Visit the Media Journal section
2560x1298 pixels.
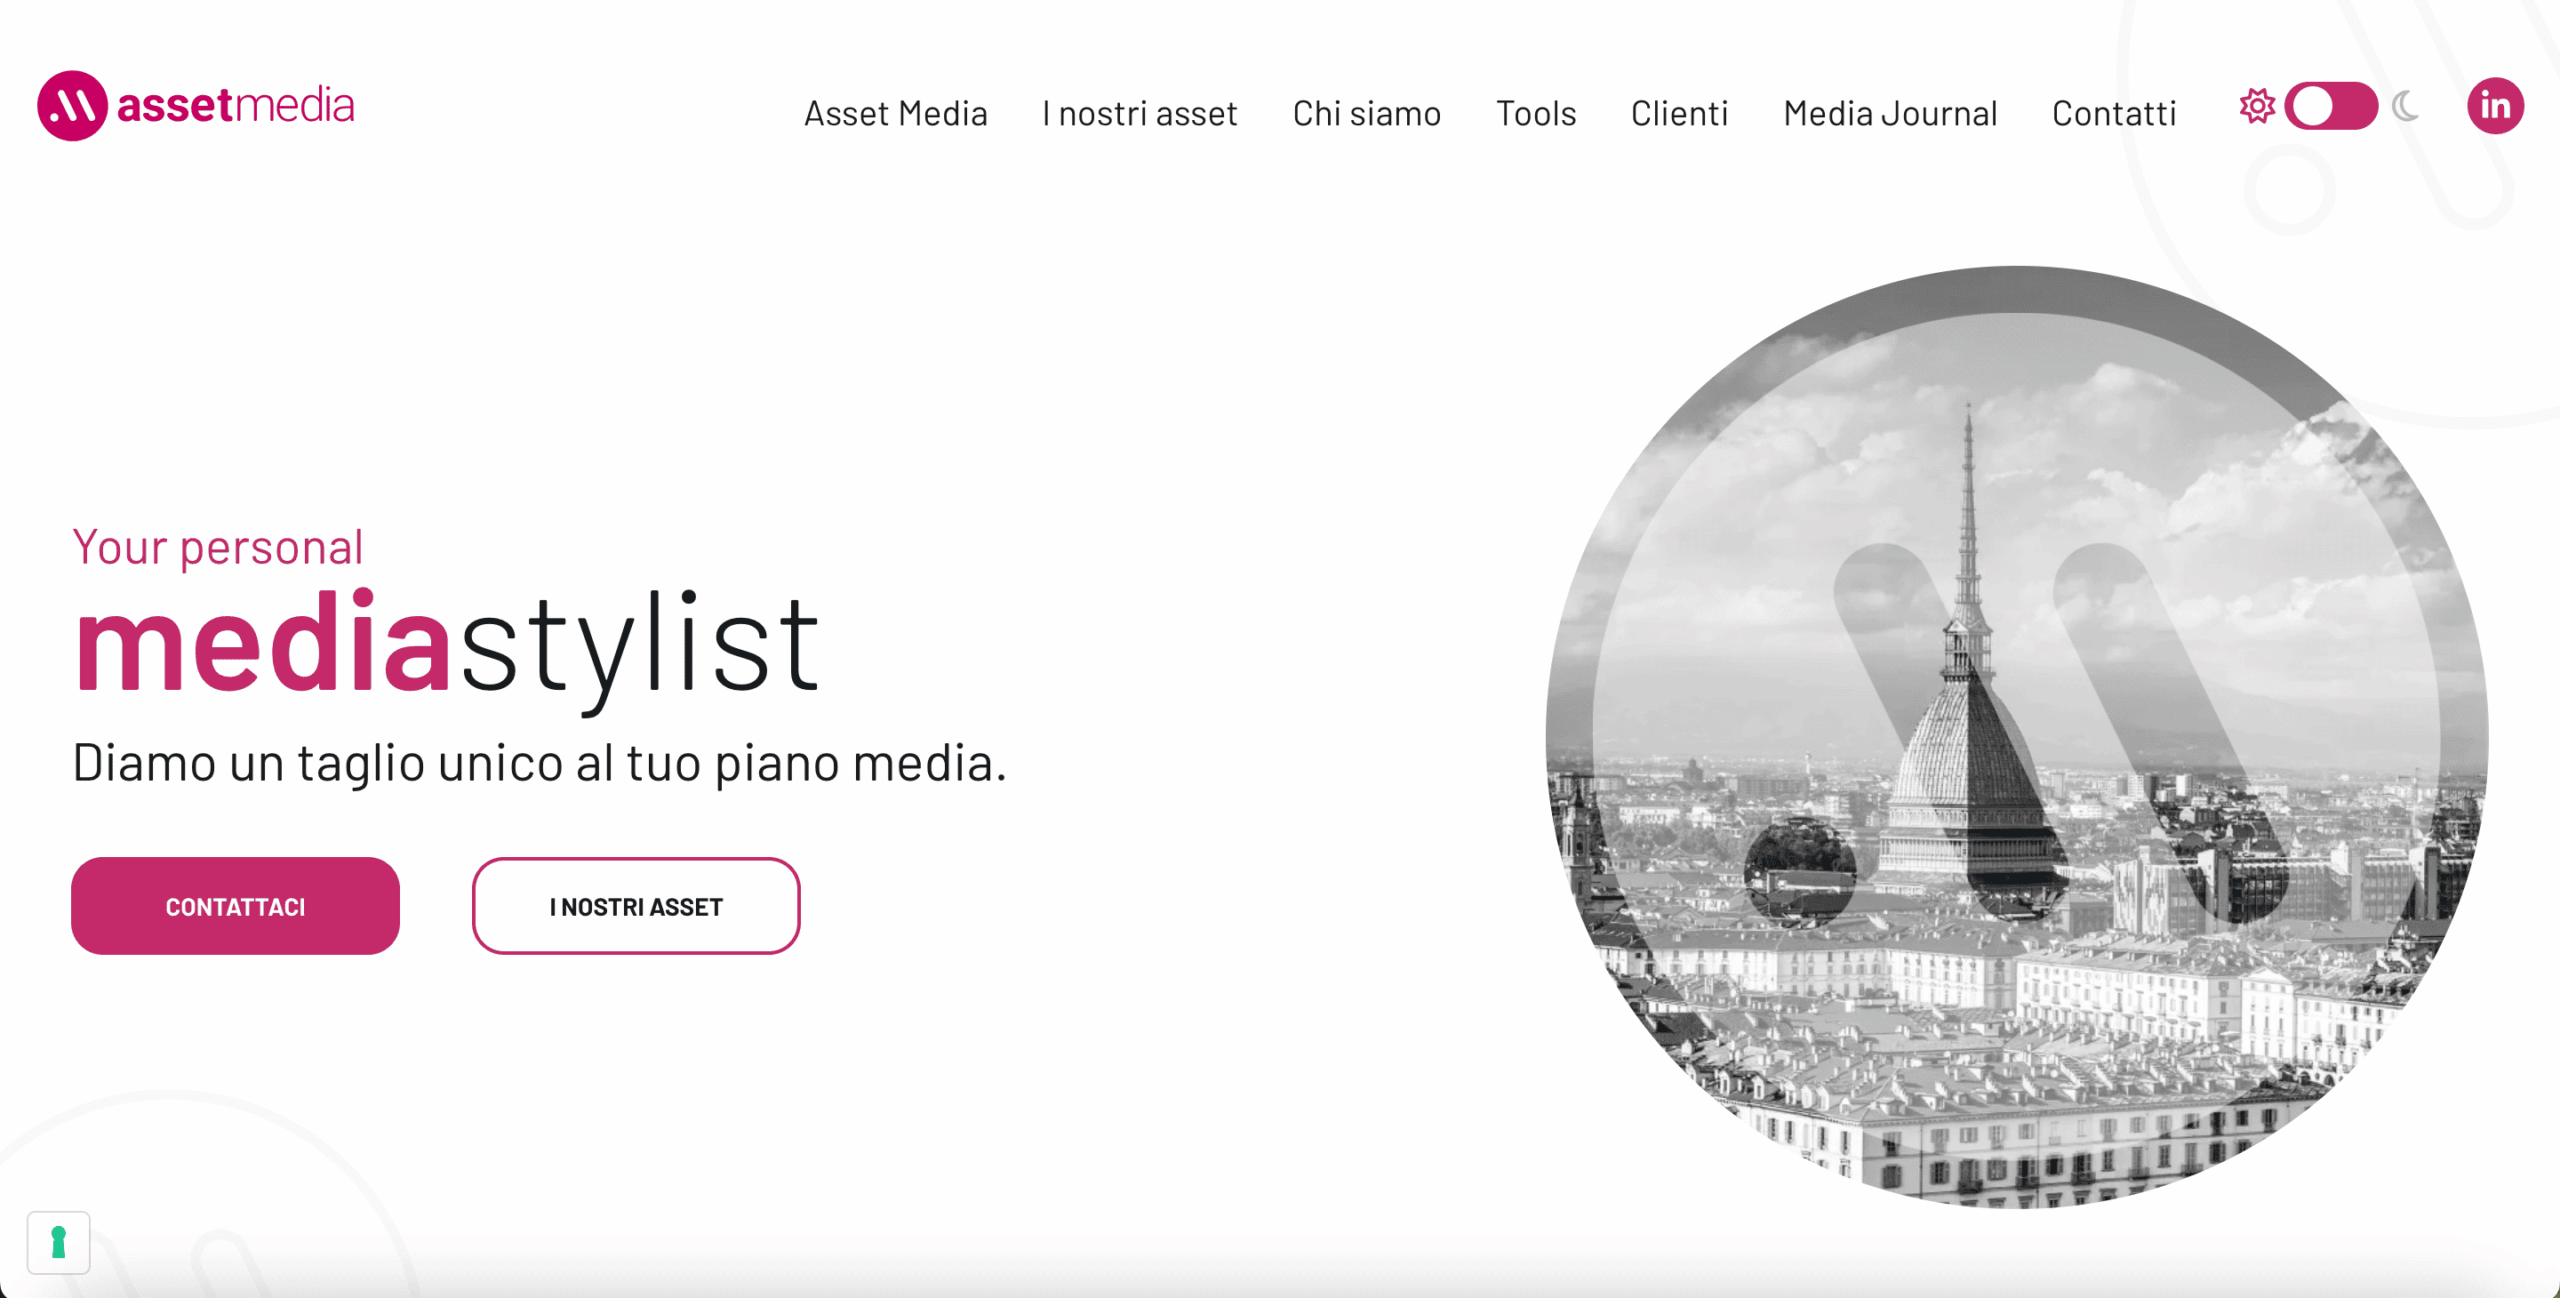(x=1890, y=114)
